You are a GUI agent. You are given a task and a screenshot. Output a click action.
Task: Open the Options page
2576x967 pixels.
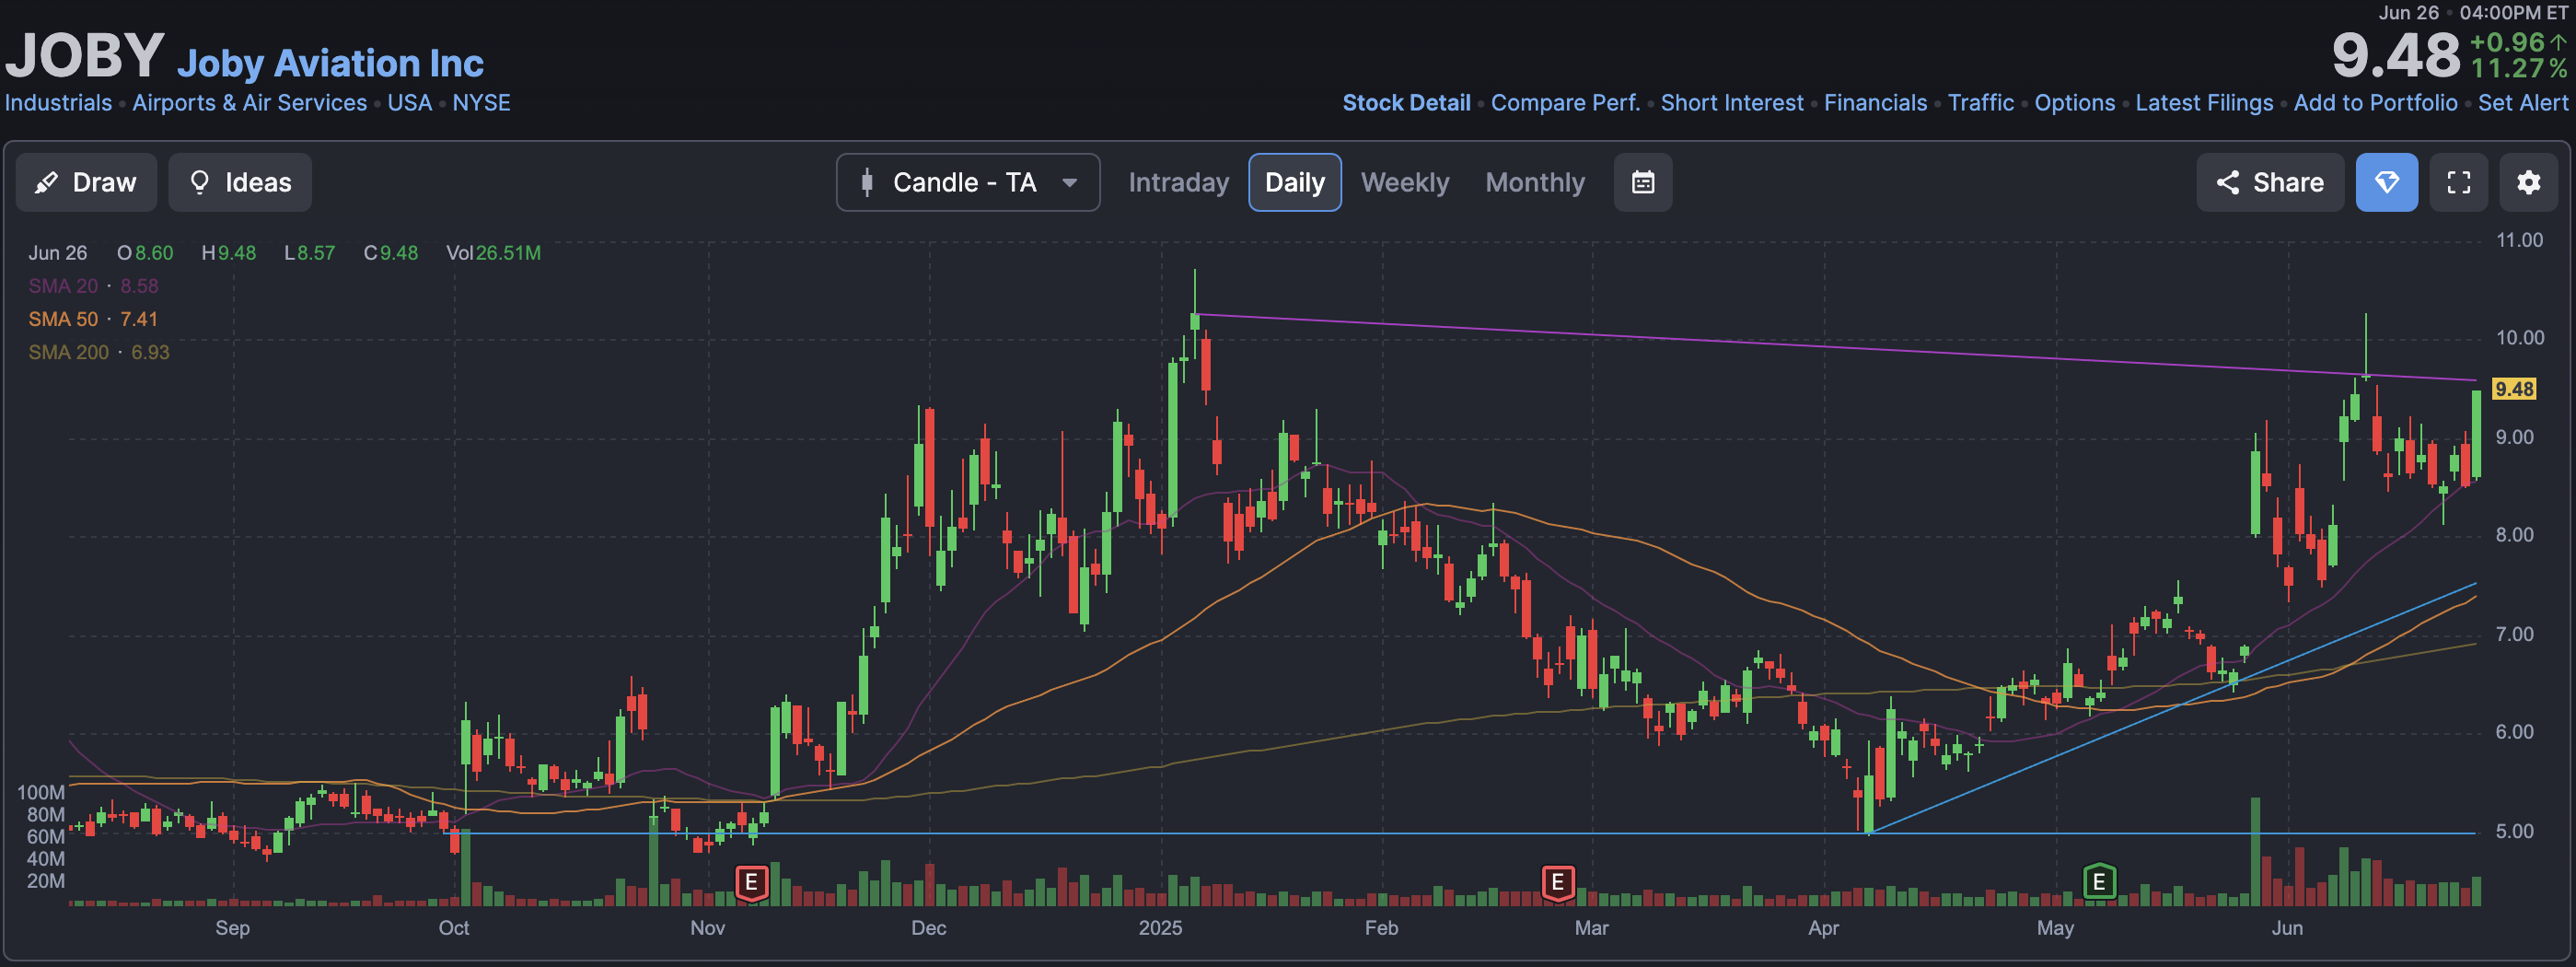pos(2074,102)
